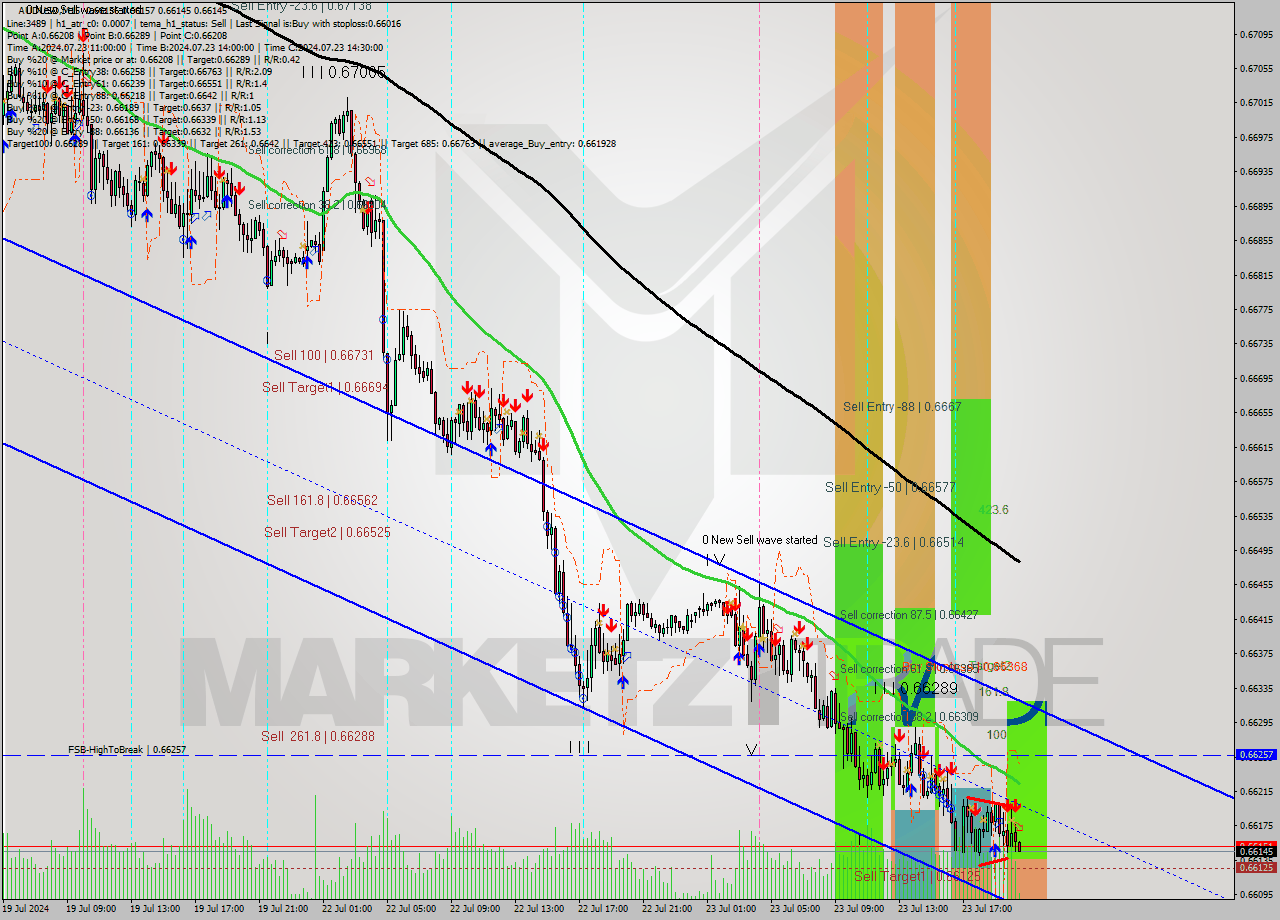Click the 'average_Buy_entry: 0.661928' text
This screenshot has height=920, width=1280.
tap(553, 144)
